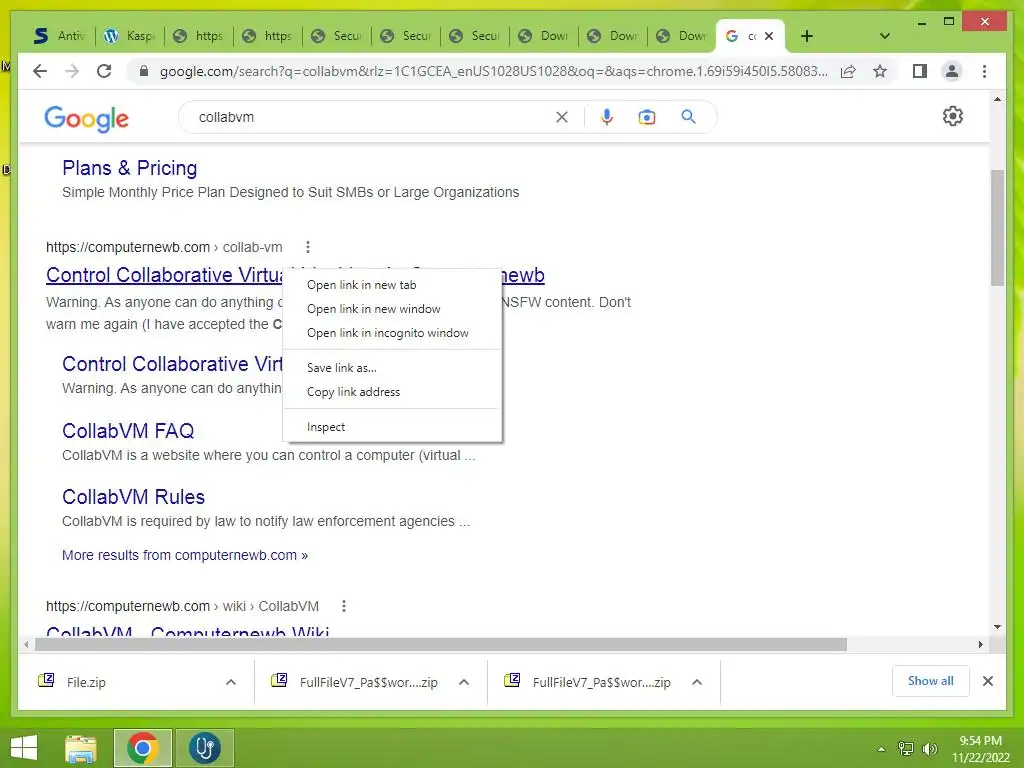Open the Chrome profile avatar
1024x768 pixels.
point(952,71)
